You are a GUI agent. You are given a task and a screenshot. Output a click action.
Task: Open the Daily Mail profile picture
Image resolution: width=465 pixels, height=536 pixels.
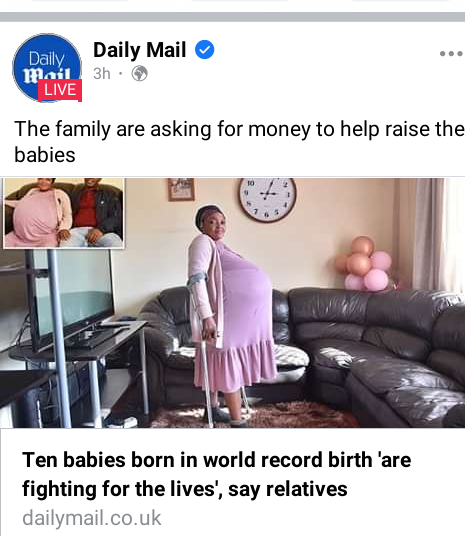click(x=47, y=68)
